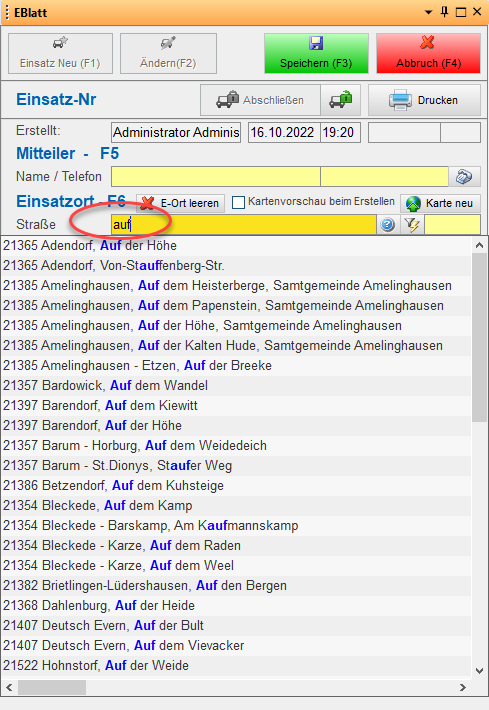Click the right arrow of the horizontal scrollbar
The image size is (489, 710).
click(x=462, y=687)
